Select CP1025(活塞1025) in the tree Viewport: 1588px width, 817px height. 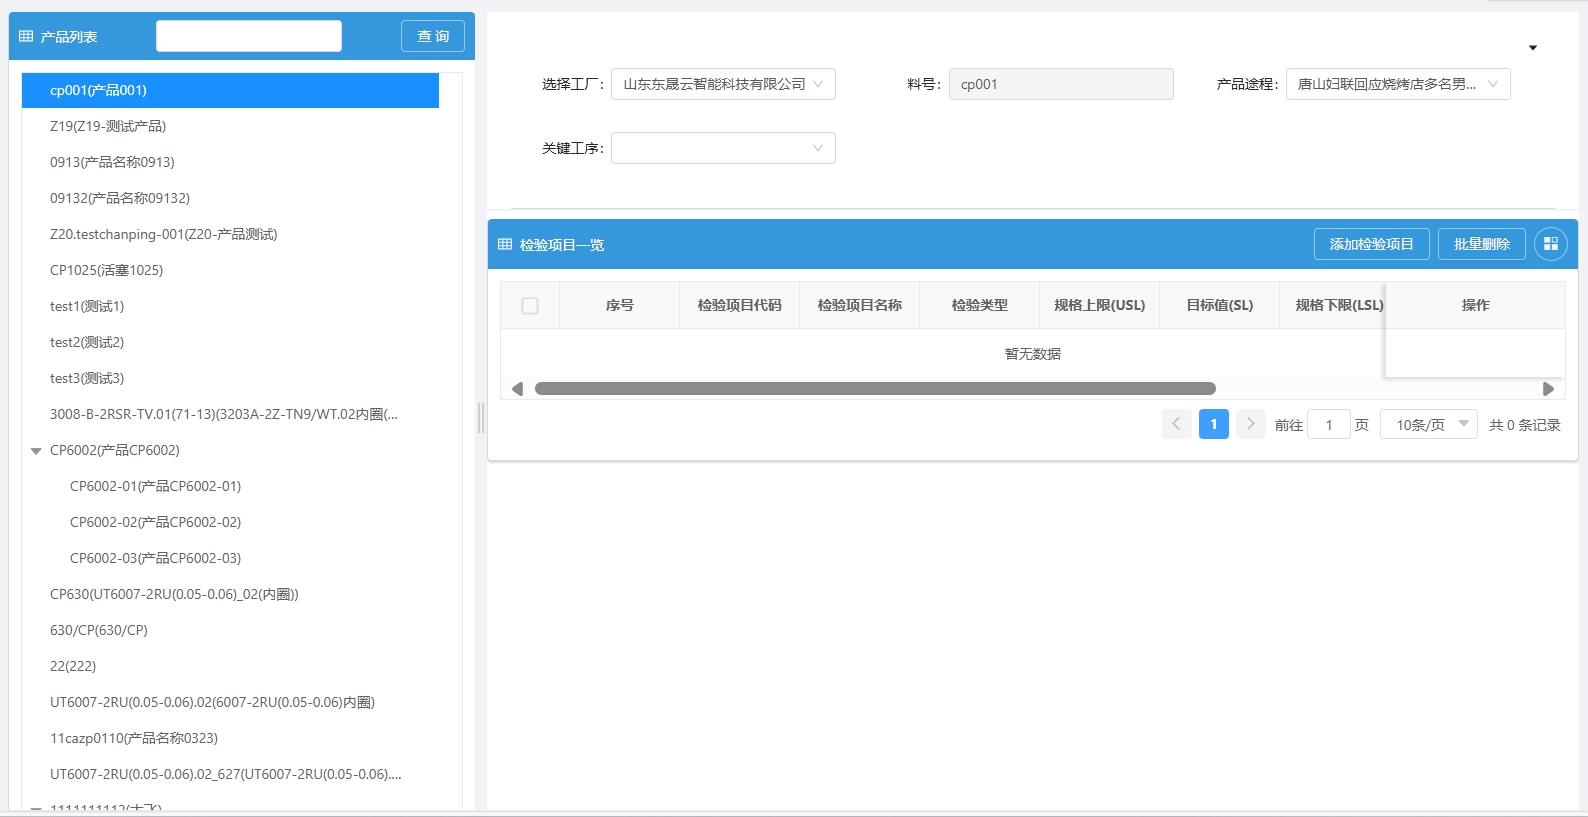(x=106, y=270)
